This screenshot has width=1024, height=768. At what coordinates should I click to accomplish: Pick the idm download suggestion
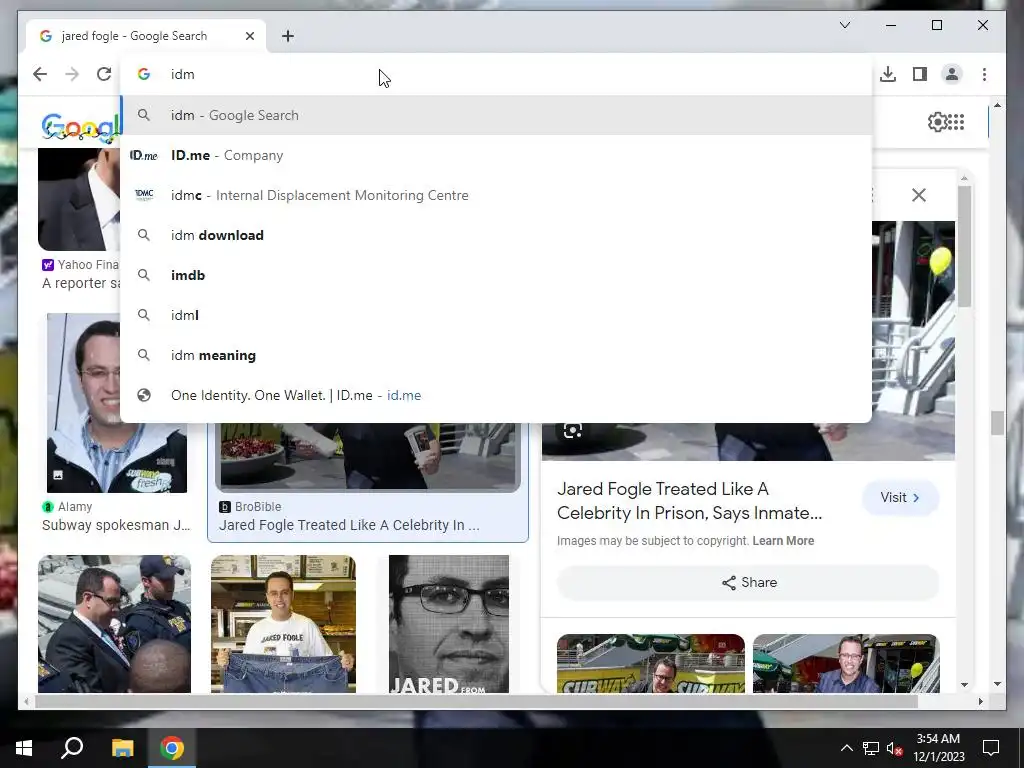496,235
